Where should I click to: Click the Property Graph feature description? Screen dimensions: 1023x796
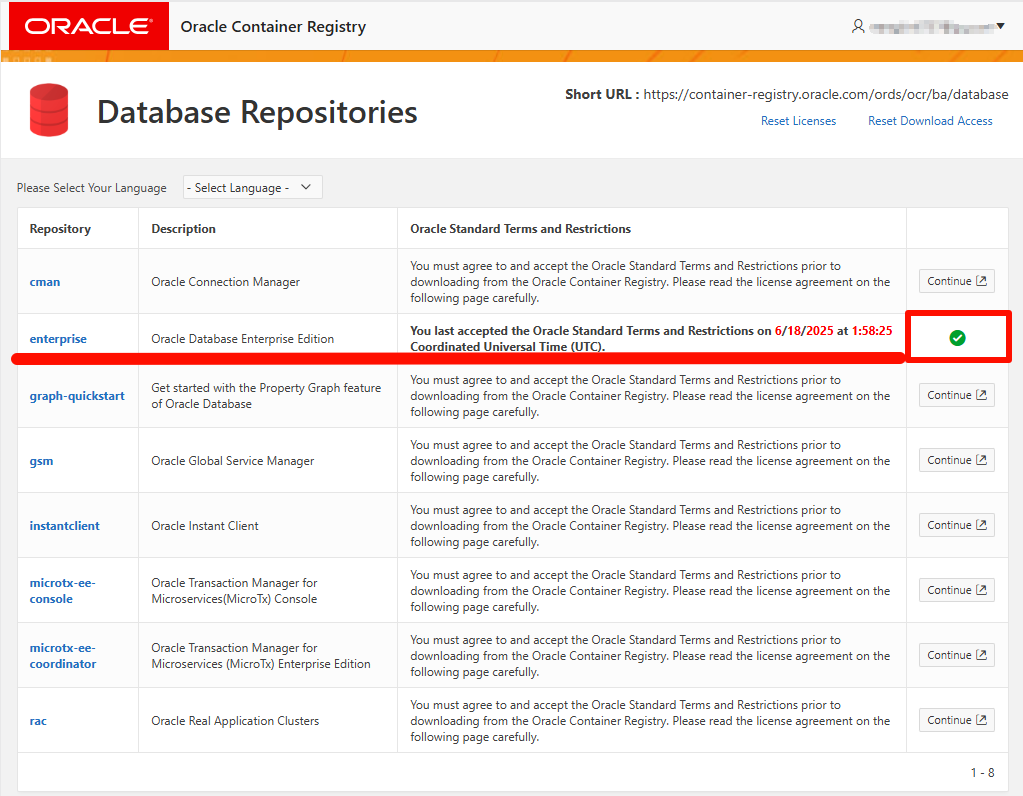tap(266, 395)
